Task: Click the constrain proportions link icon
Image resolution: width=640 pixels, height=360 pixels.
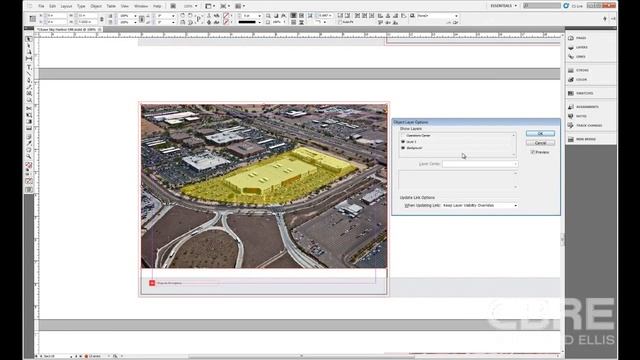Action: pyautogui.click(x=102, y=19)
